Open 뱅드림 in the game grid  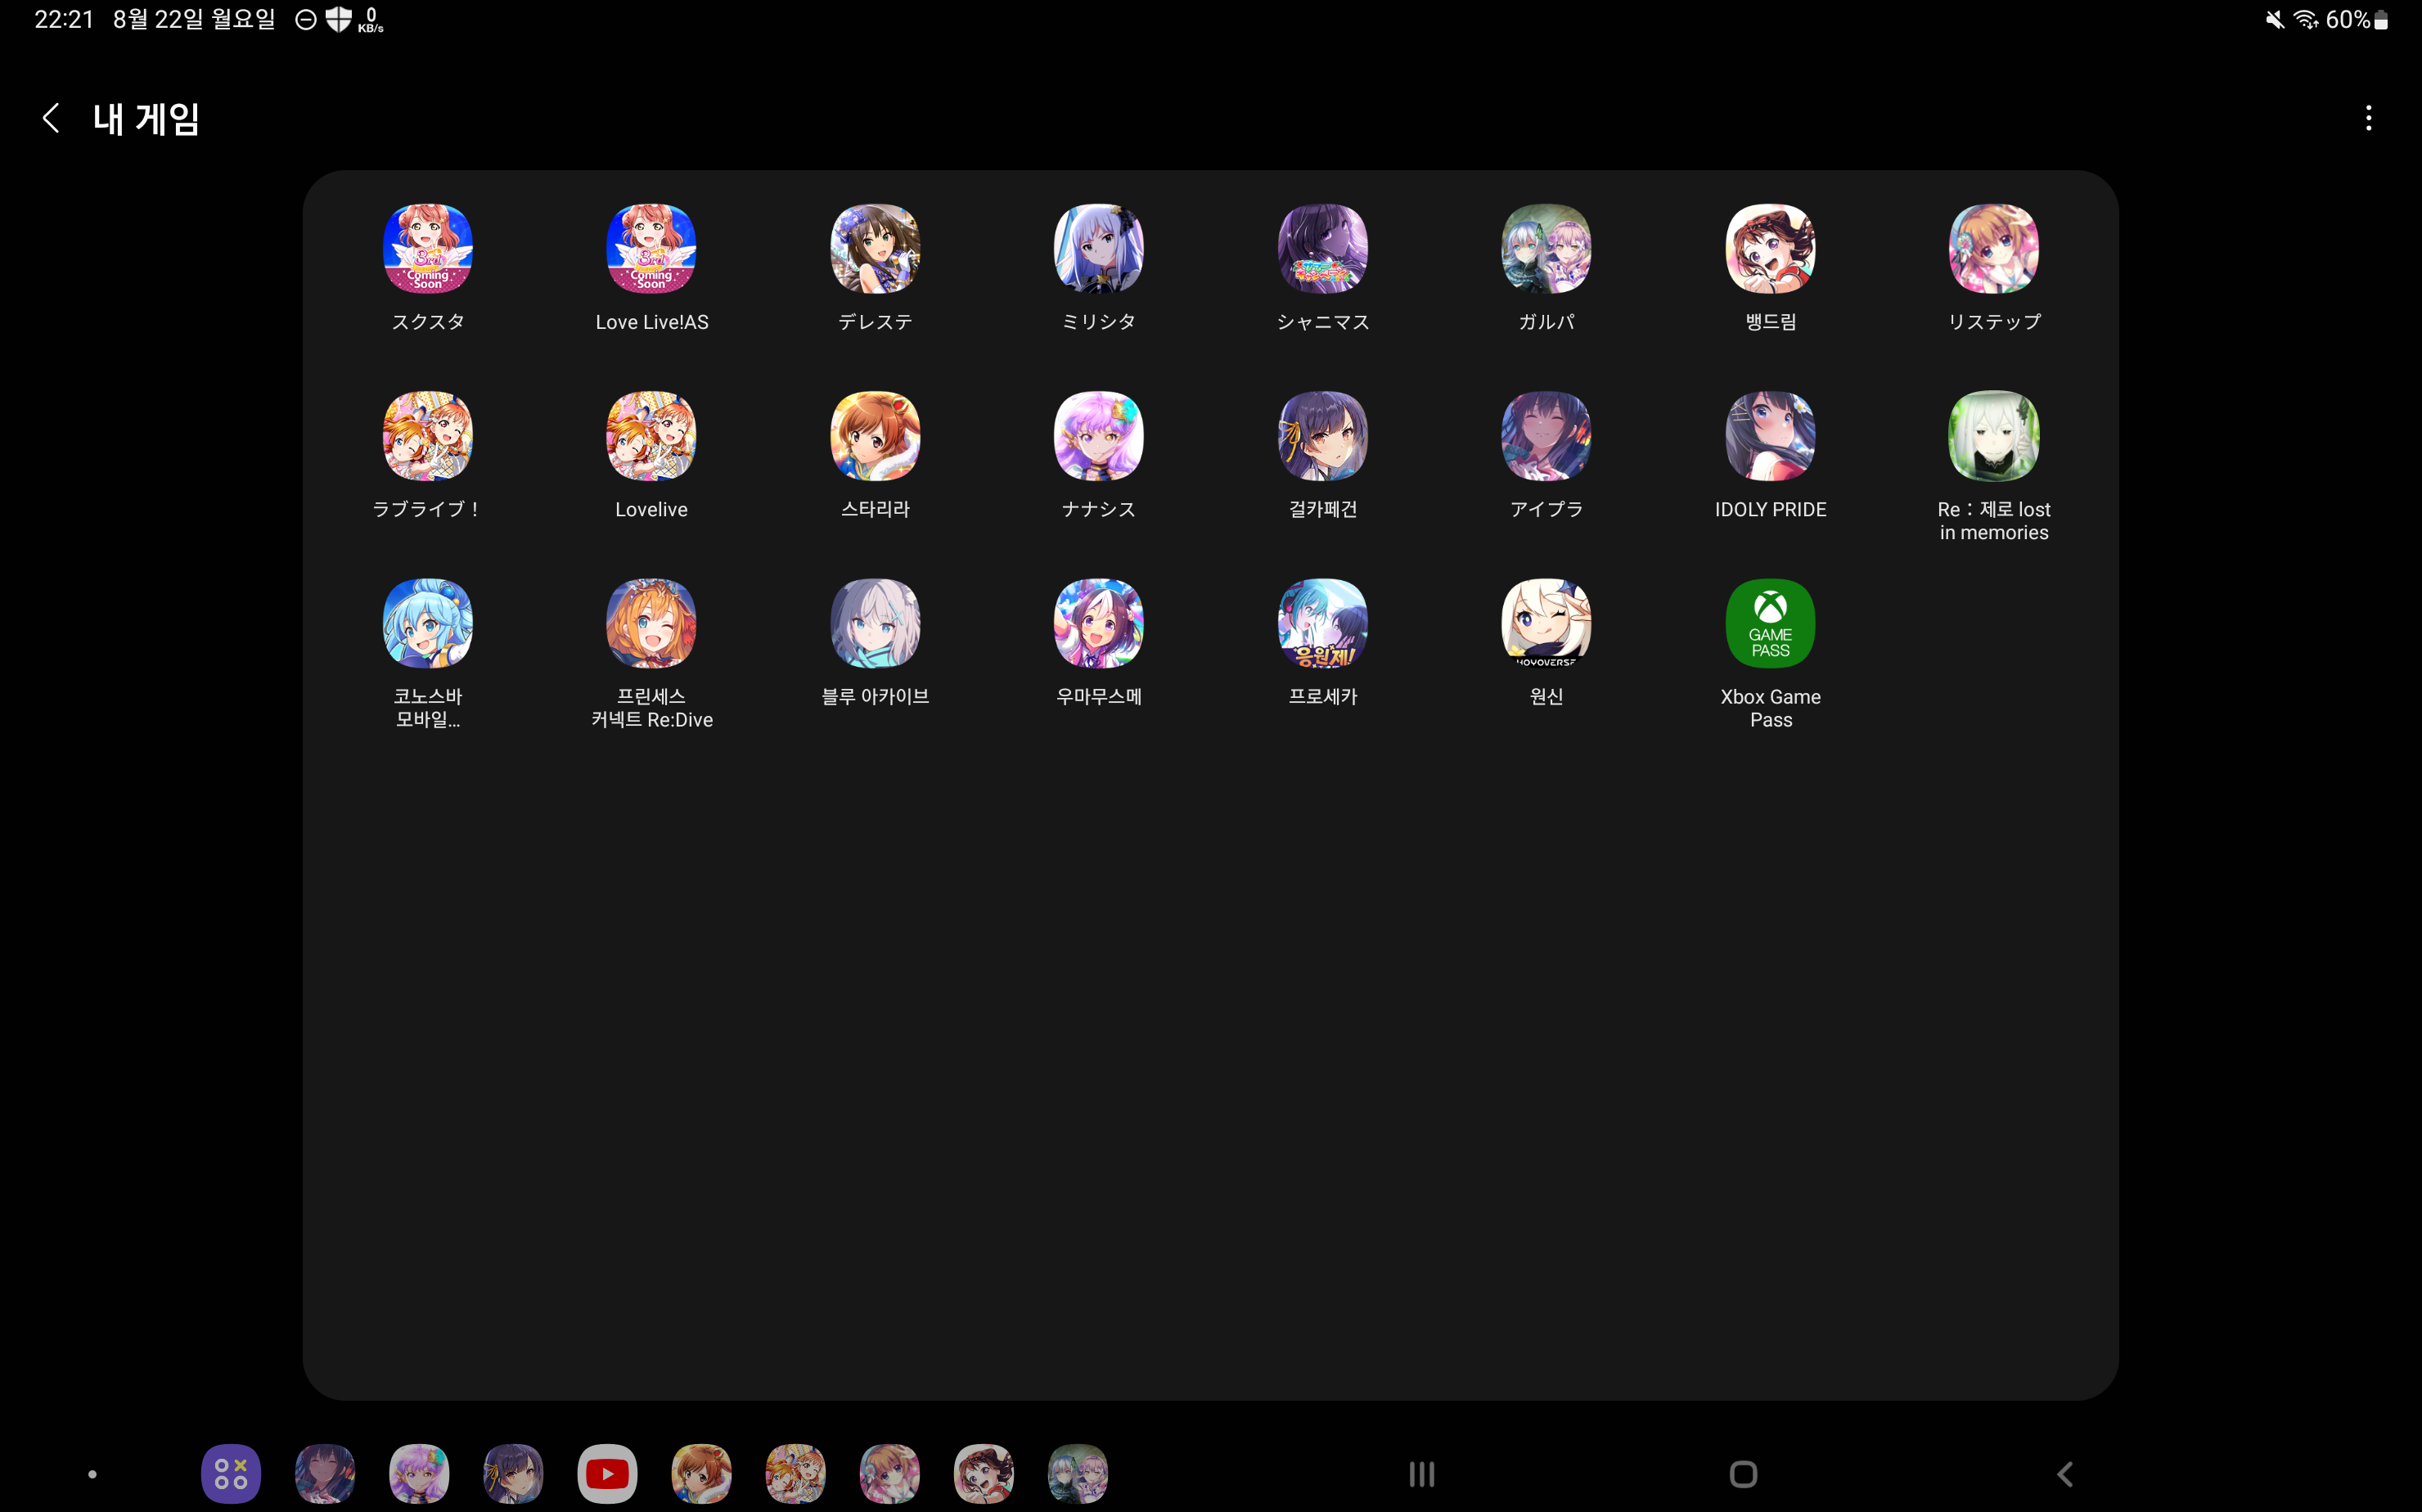click(x=1771, y=249)
